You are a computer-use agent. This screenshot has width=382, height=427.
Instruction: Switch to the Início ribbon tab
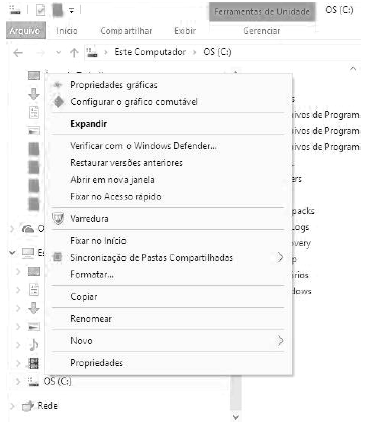(67, 31)
